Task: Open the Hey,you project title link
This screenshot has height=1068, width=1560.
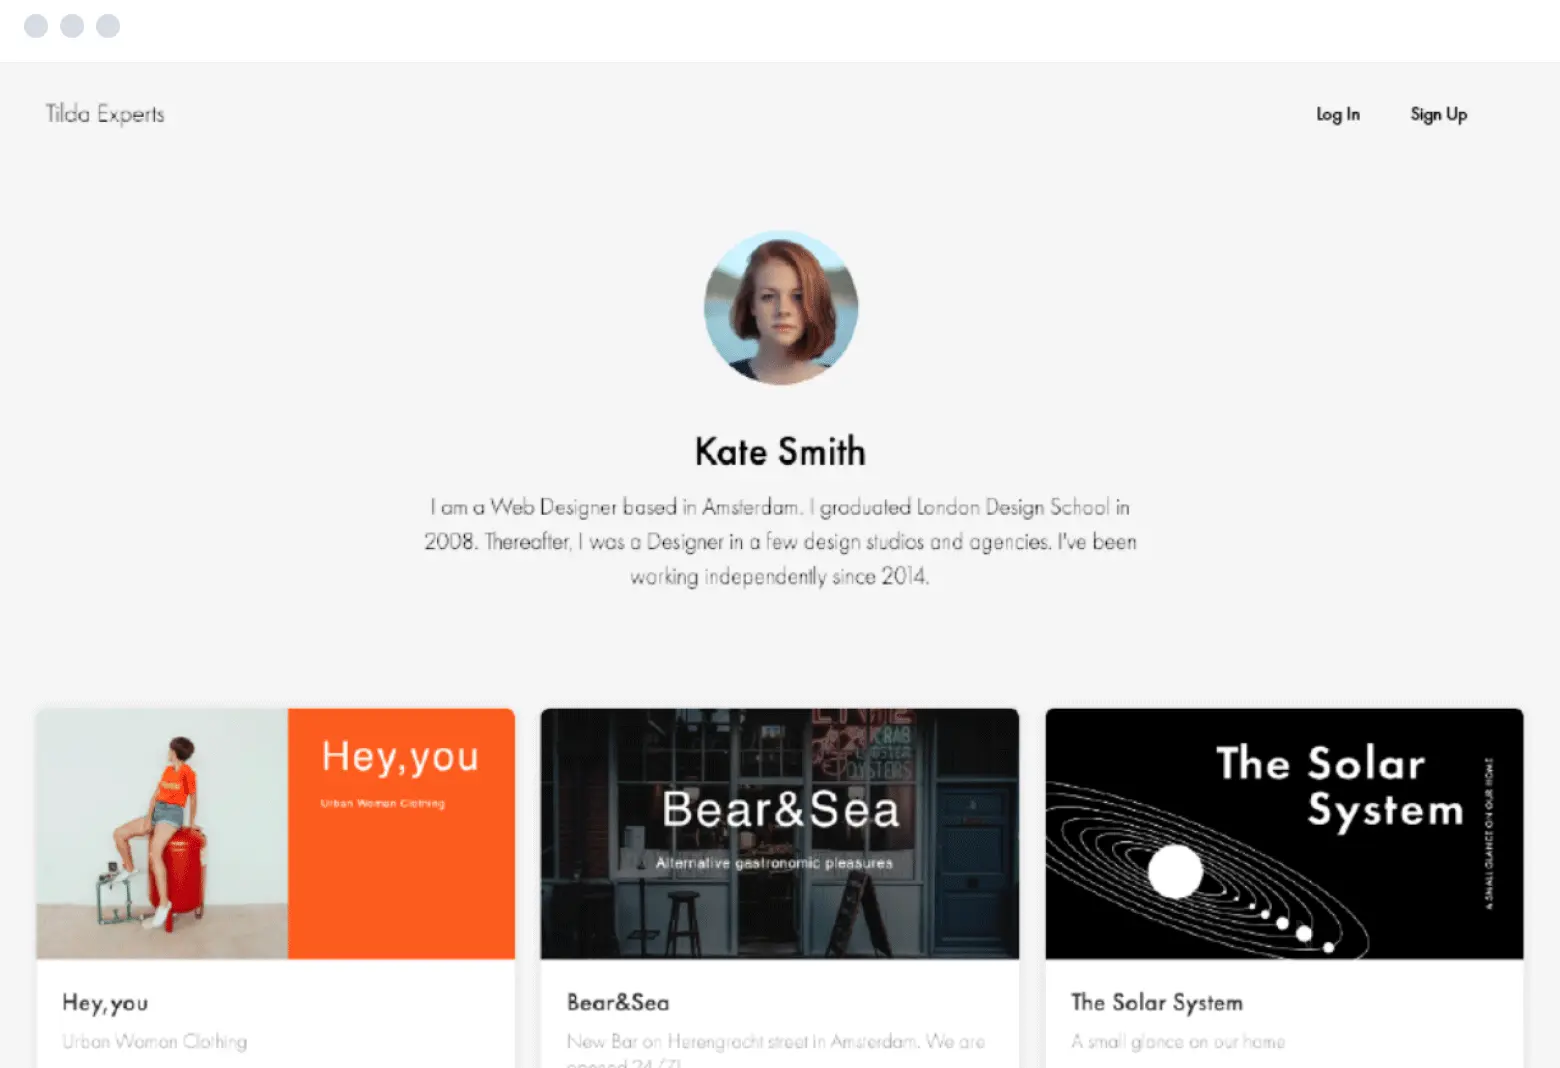Action: [105, 1002]
